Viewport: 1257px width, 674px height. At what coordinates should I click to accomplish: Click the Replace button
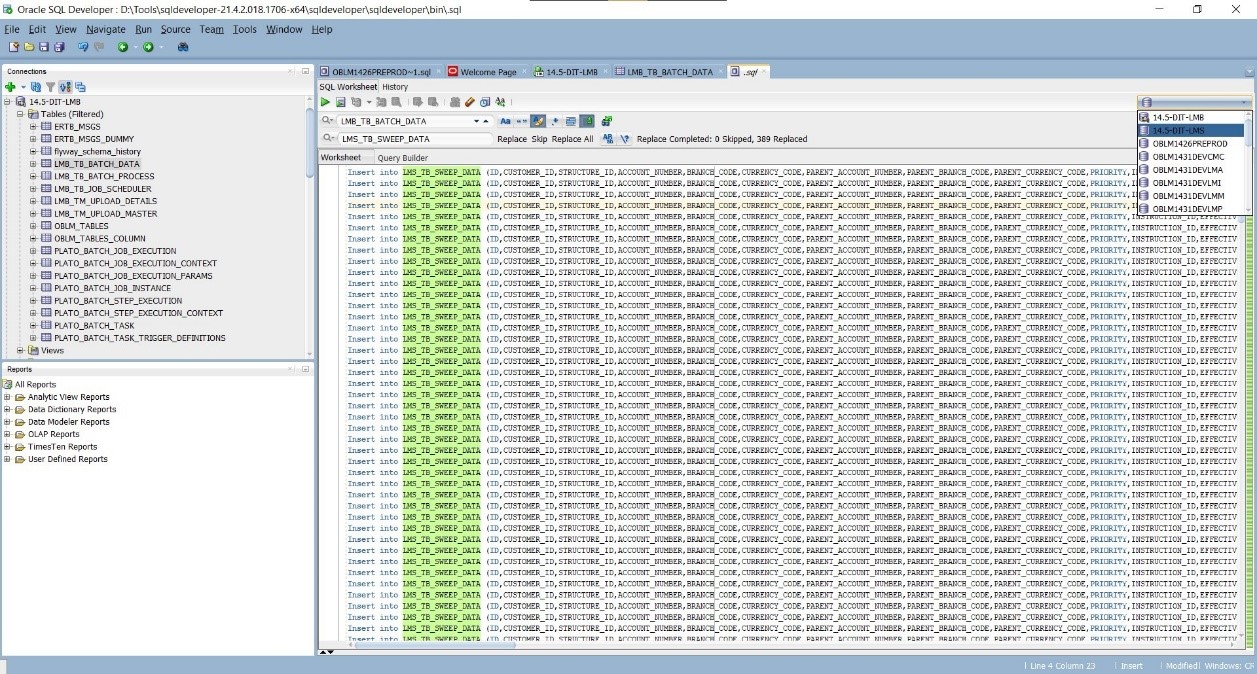[x=512, y=139]
